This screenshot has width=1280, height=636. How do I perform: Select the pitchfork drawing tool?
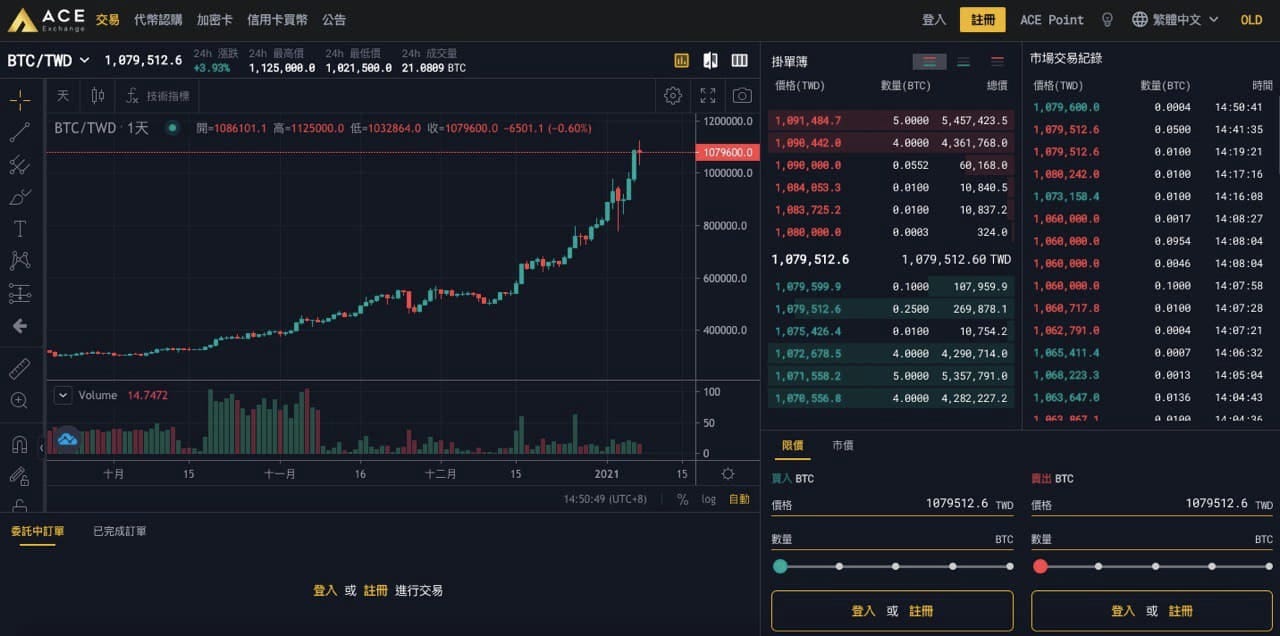click(20, 165)
